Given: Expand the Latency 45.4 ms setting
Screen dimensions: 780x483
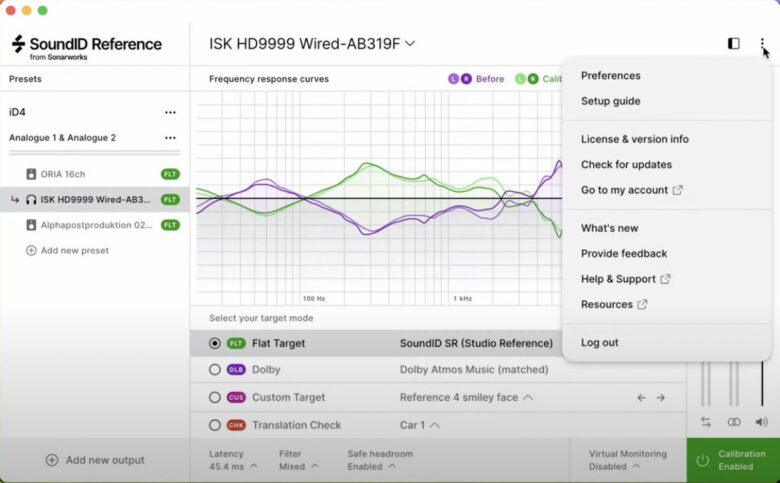Looking at the screenshot, I should pyautogui.click(x=234, y=460).
